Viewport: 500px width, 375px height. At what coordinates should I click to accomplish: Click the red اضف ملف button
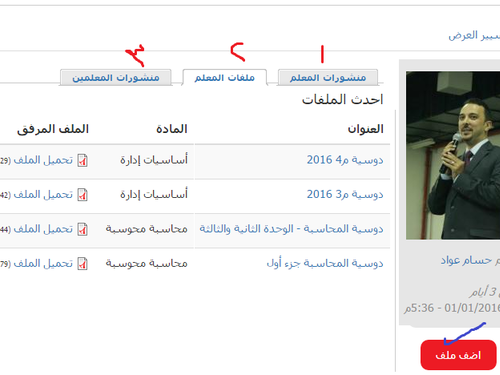(x=458, y=355)
